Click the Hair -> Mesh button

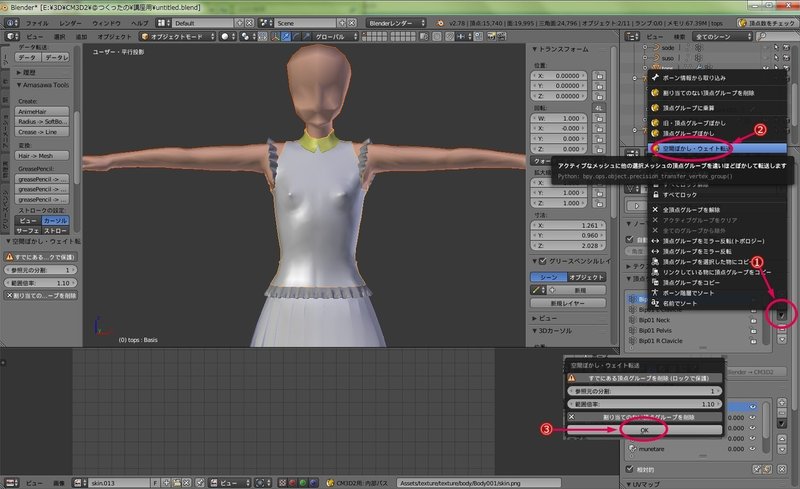(42, 156)
